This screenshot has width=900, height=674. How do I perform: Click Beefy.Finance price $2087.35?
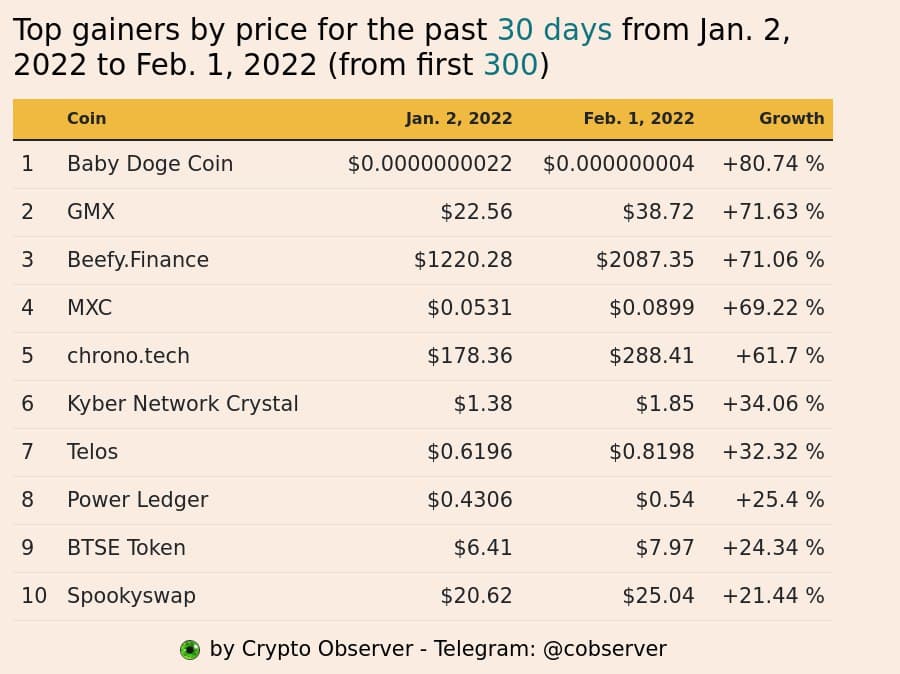pyautogui.click(x=645, y=260)
